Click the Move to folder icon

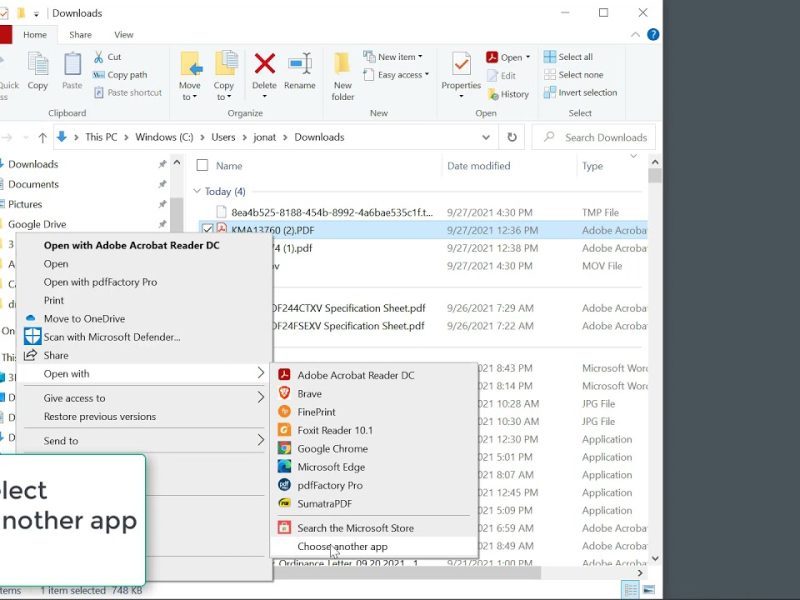pyautogui.click(x=191, y=64)
